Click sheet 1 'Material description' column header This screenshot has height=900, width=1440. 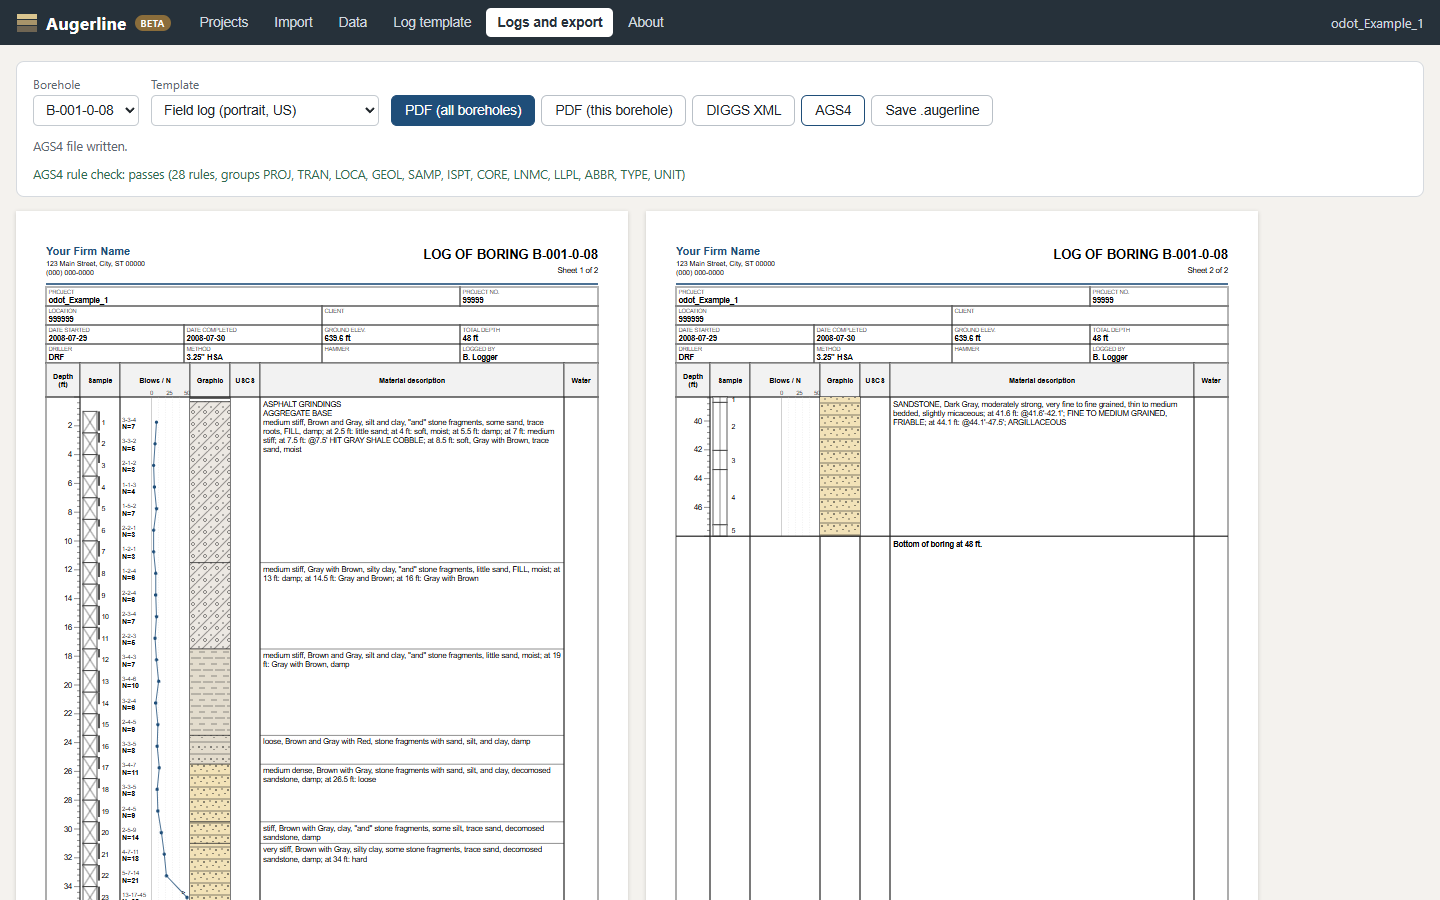[x=412, y=381]
